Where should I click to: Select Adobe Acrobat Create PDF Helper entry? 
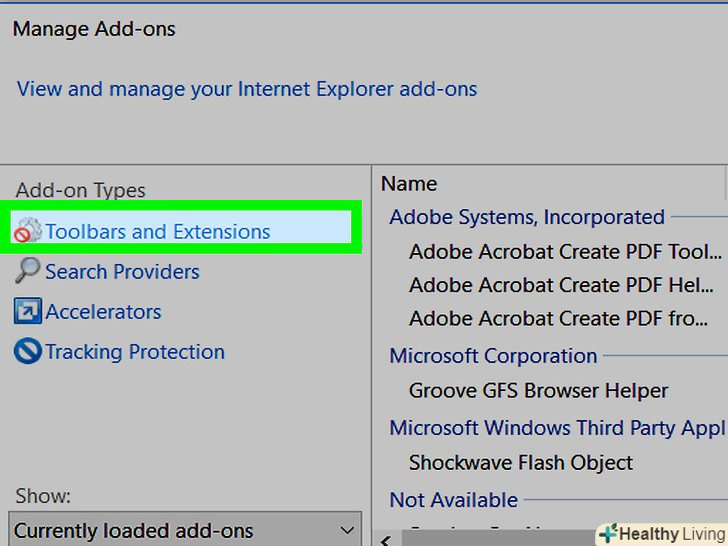pyautogui.click(x=560, y=286)
